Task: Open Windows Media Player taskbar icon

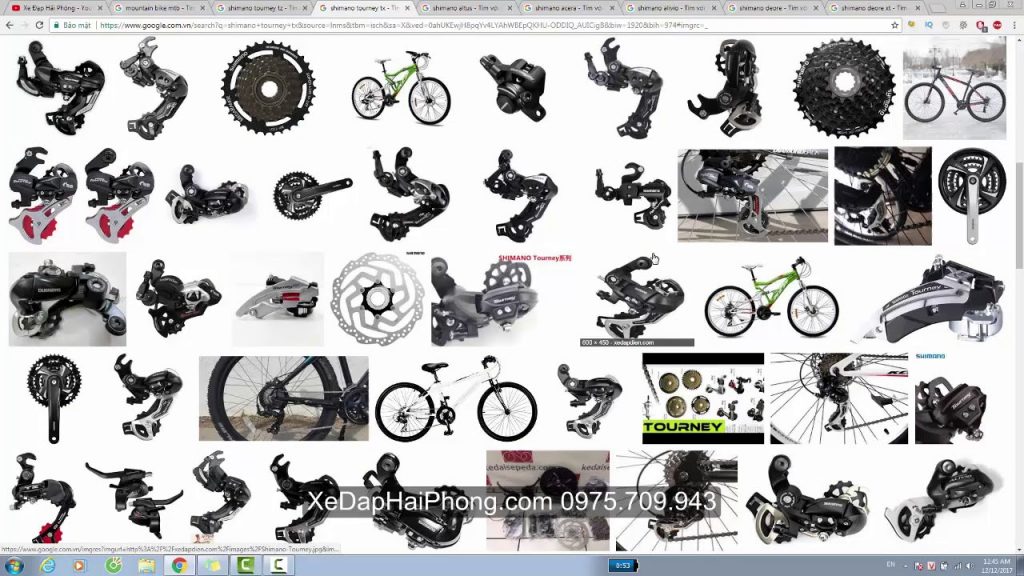Action: (x=79, y=565)
